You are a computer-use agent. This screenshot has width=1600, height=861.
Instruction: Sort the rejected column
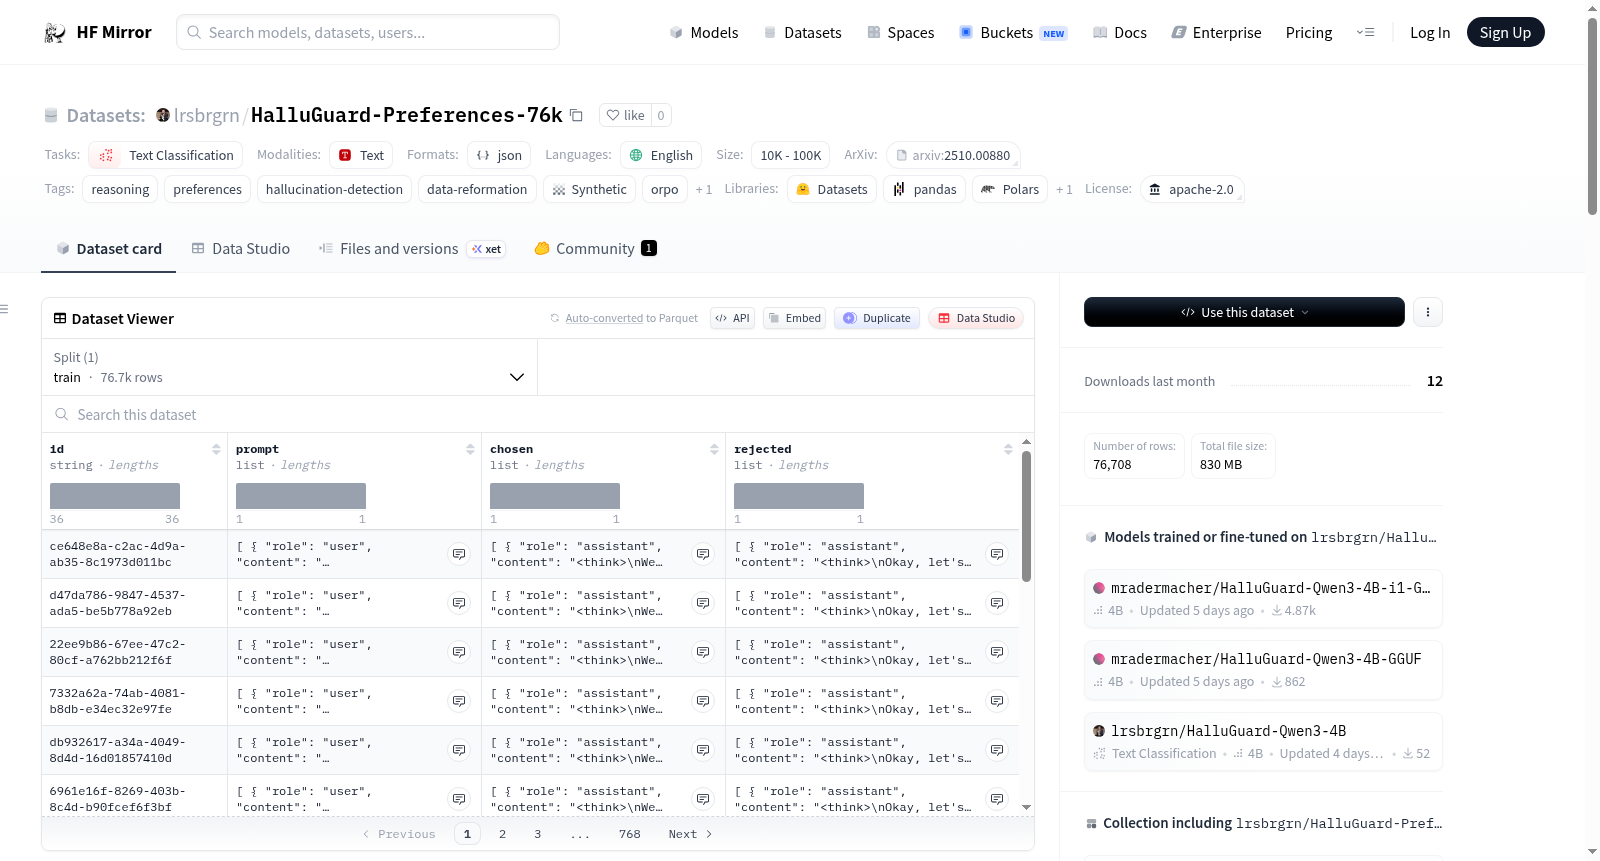(1008, 450)
